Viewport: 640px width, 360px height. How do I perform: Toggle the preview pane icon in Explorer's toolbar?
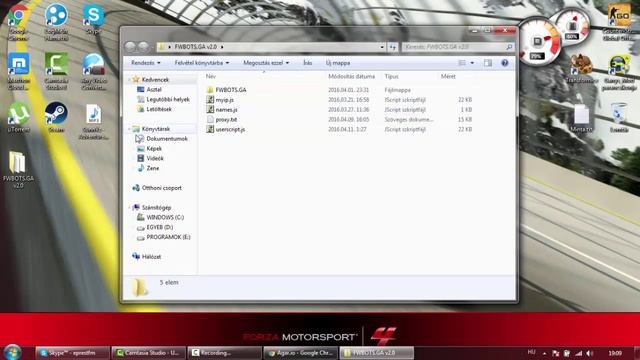point(488,63)
